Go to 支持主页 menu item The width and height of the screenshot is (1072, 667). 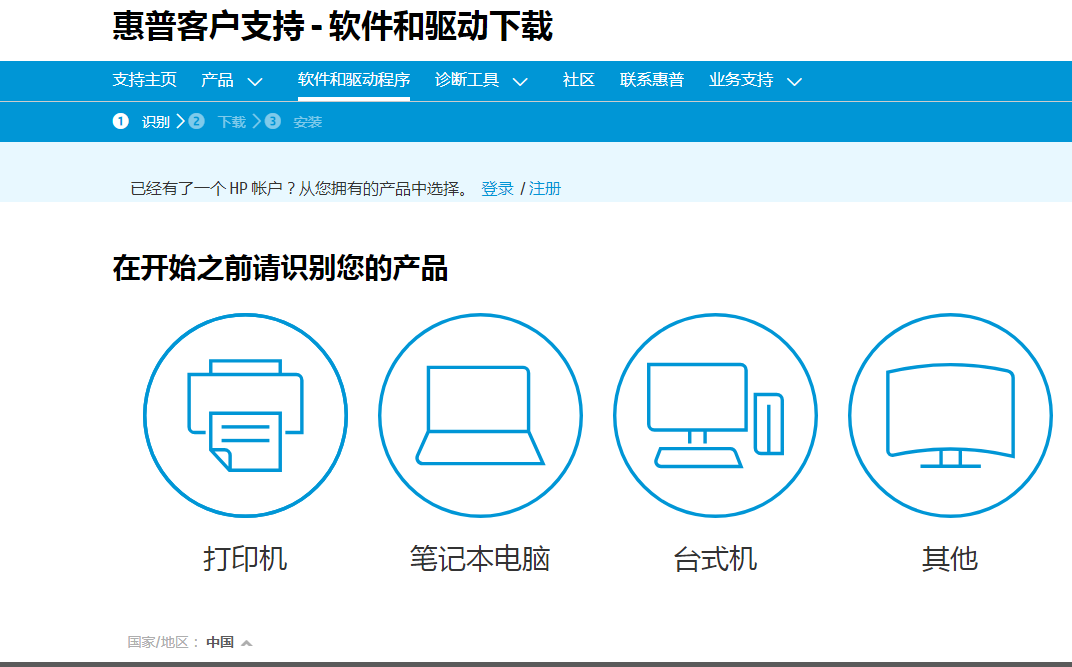145,81
